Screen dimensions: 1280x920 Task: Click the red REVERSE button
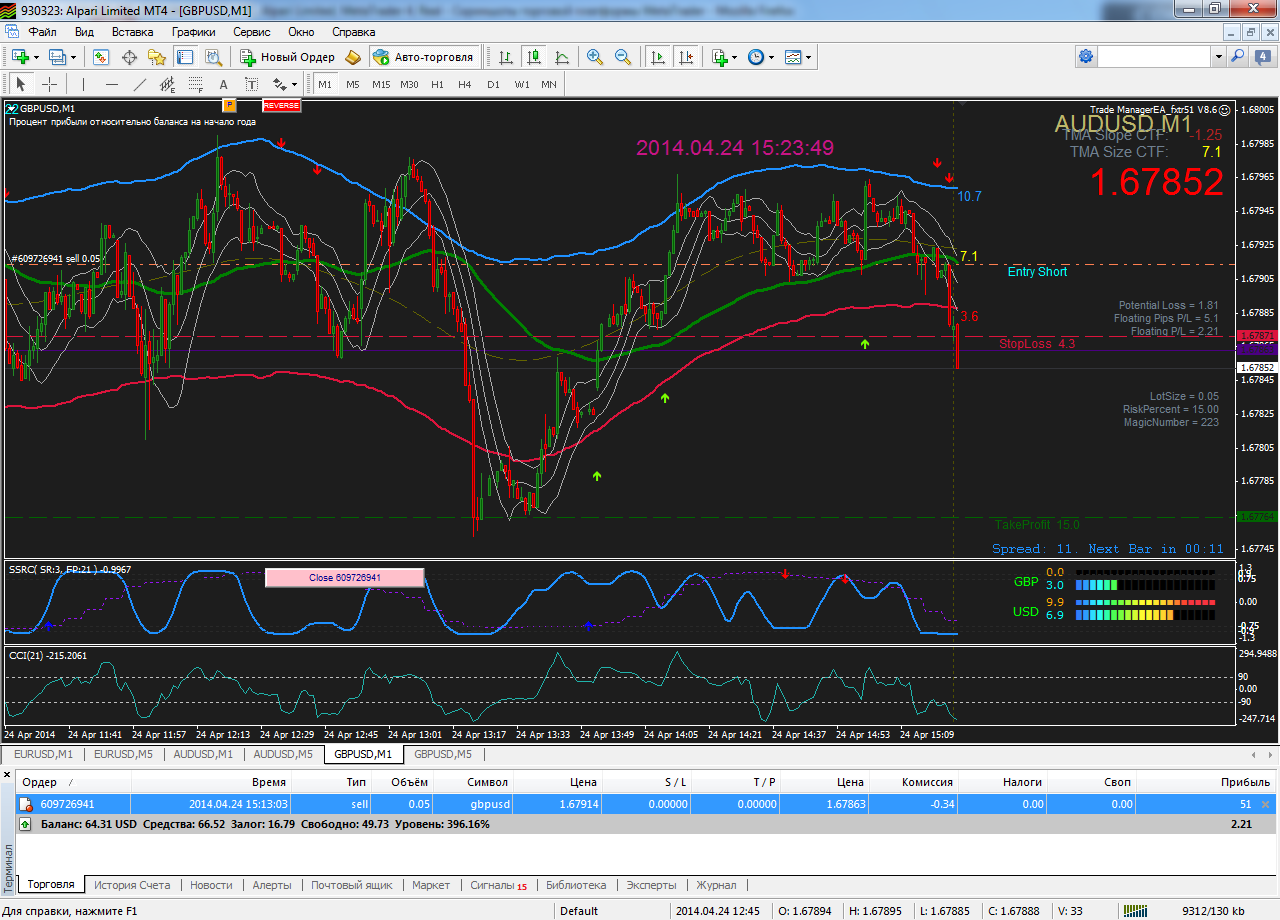(281, 105)
